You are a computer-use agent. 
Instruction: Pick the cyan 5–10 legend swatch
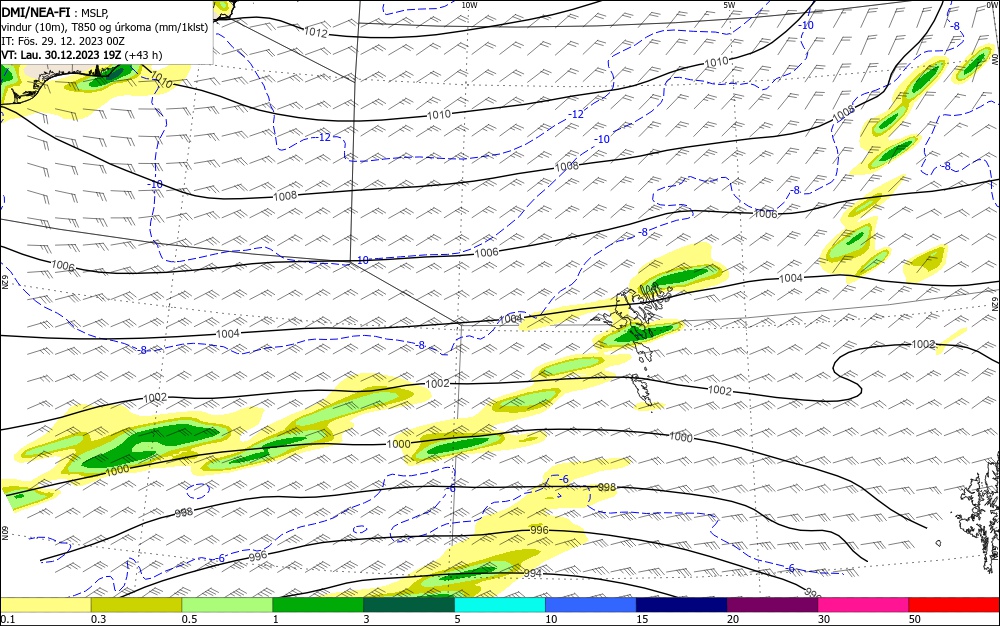coord(499,605)
